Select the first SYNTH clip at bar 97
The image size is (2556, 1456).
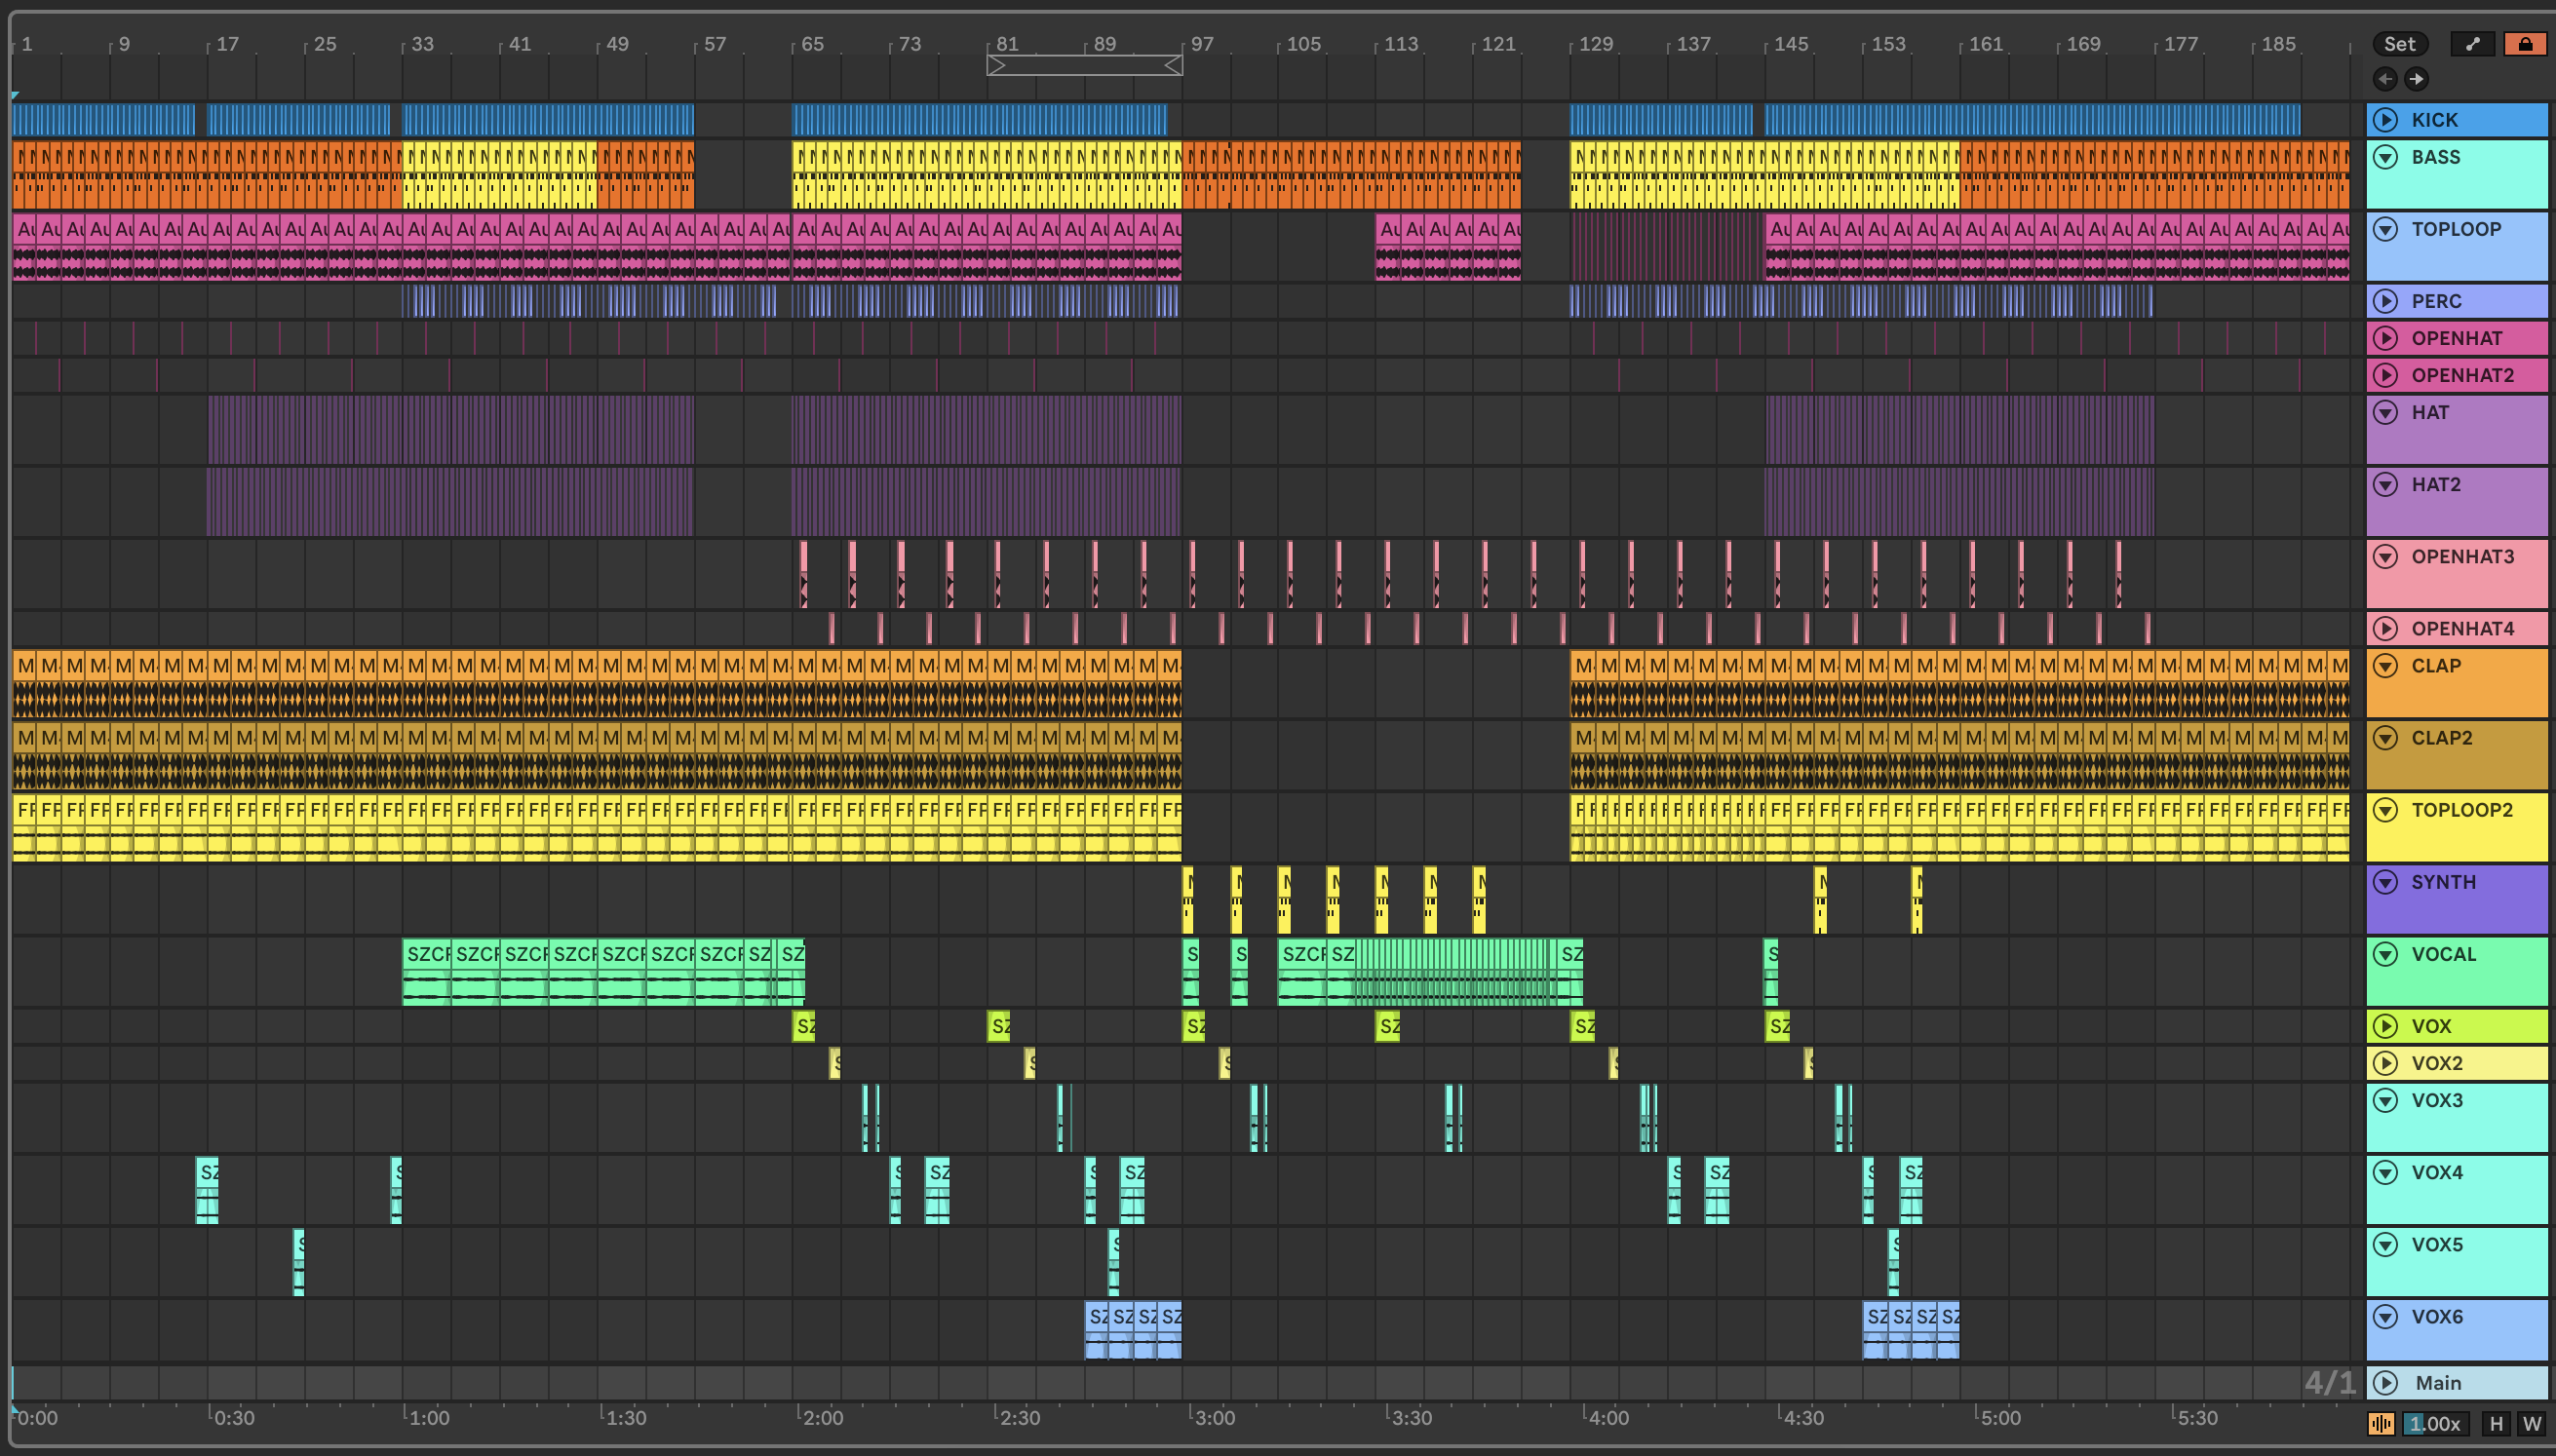click(x=1187, y=899)
